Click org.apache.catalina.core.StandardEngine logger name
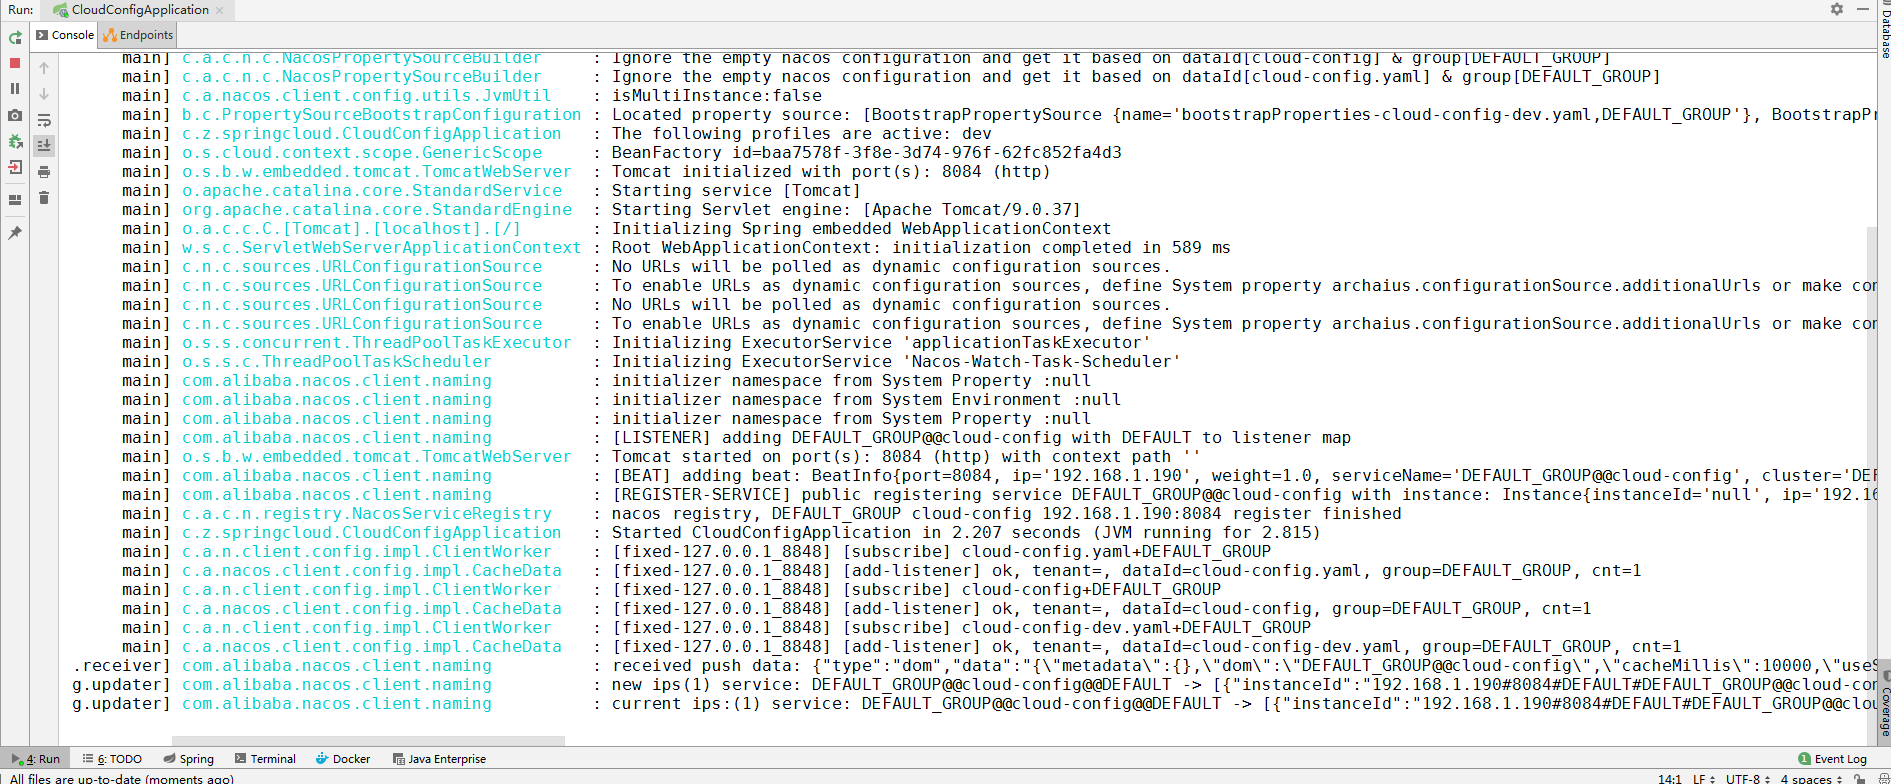This screenshot has width=1891, height=784. pyautogui.click(x=377, y=210)
